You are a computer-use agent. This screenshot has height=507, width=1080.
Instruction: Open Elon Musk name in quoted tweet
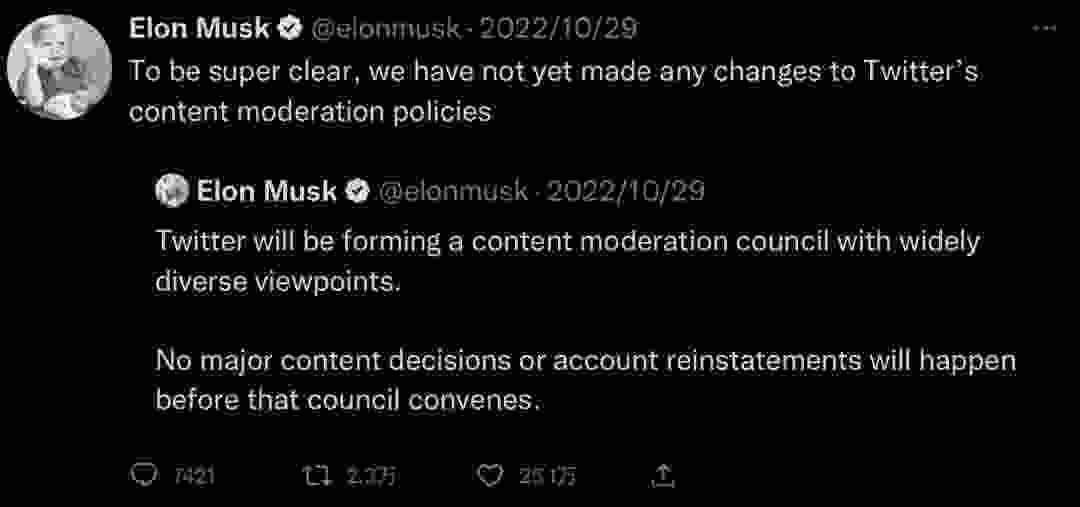267,192
